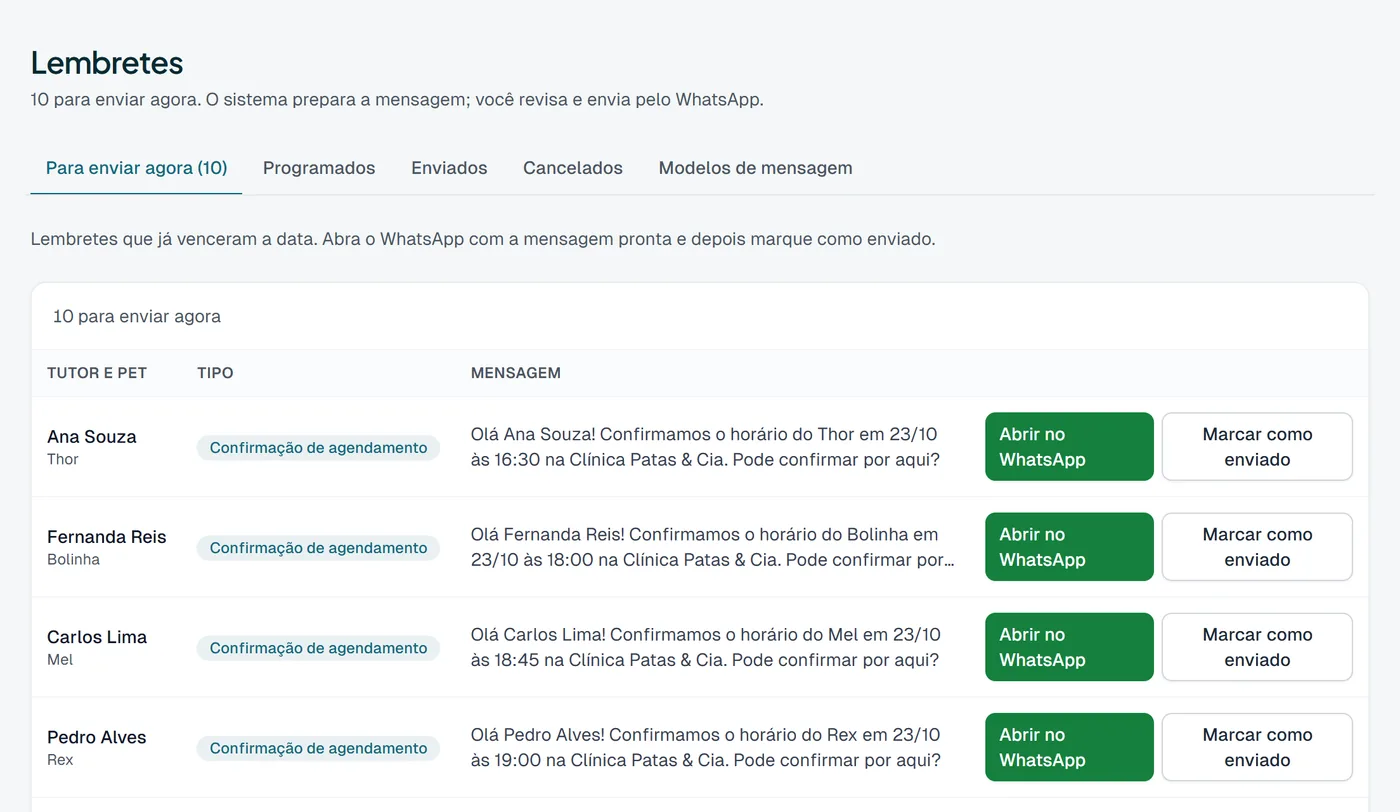Click the TIPO column header
This screenshot has height=812, width=1400.
coord(215,373)
